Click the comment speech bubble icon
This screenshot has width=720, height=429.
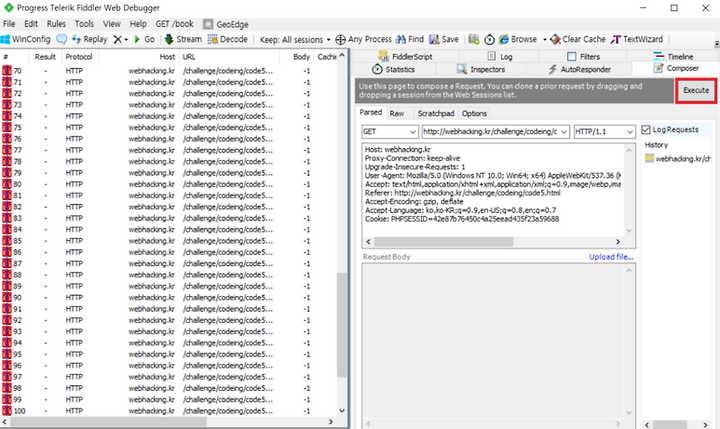(x=62, y=40)
